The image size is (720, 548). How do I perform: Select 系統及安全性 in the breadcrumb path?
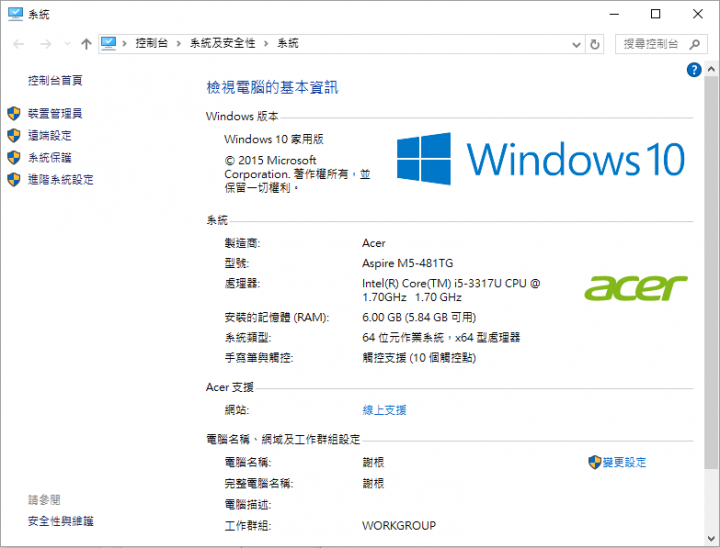pos(223,44)
